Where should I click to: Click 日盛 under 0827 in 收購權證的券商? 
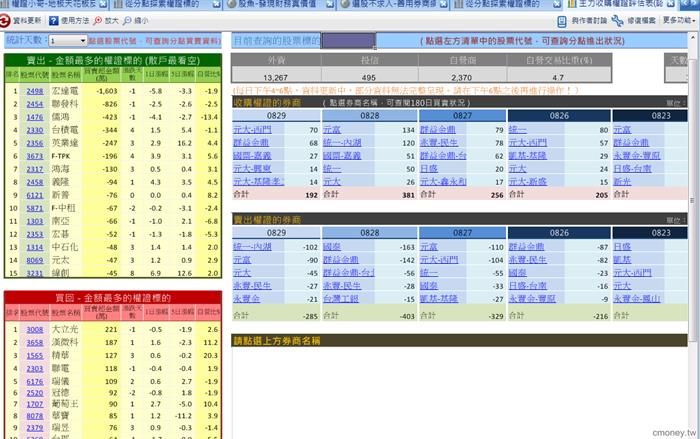429,168
